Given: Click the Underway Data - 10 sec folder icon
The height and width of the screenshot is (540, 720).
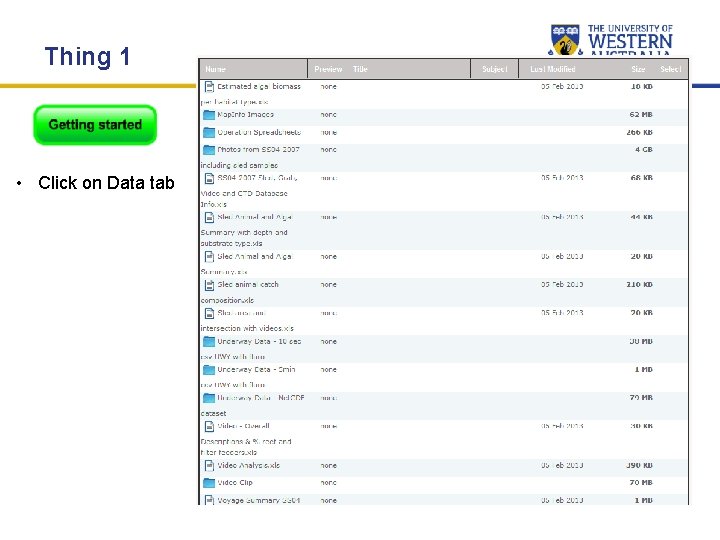Looking at the screenshot, I should 209,341.
